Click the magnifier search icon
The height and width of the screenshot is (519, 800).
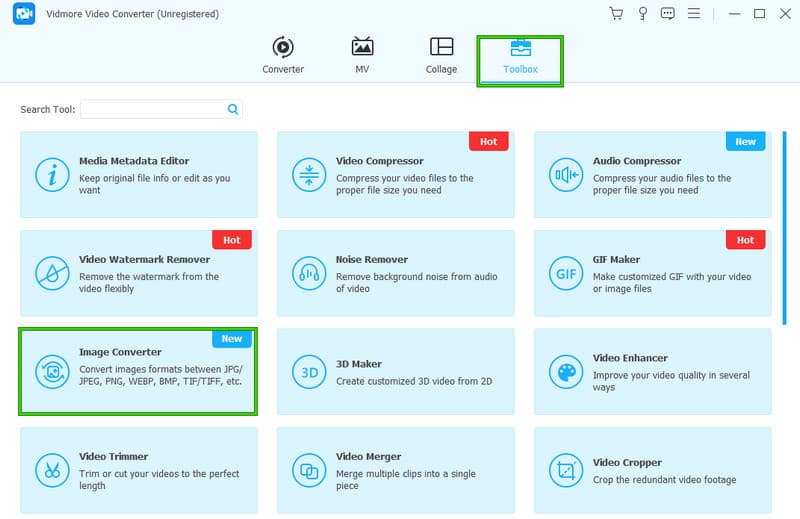pyautogui.click(x=233, y=109)
